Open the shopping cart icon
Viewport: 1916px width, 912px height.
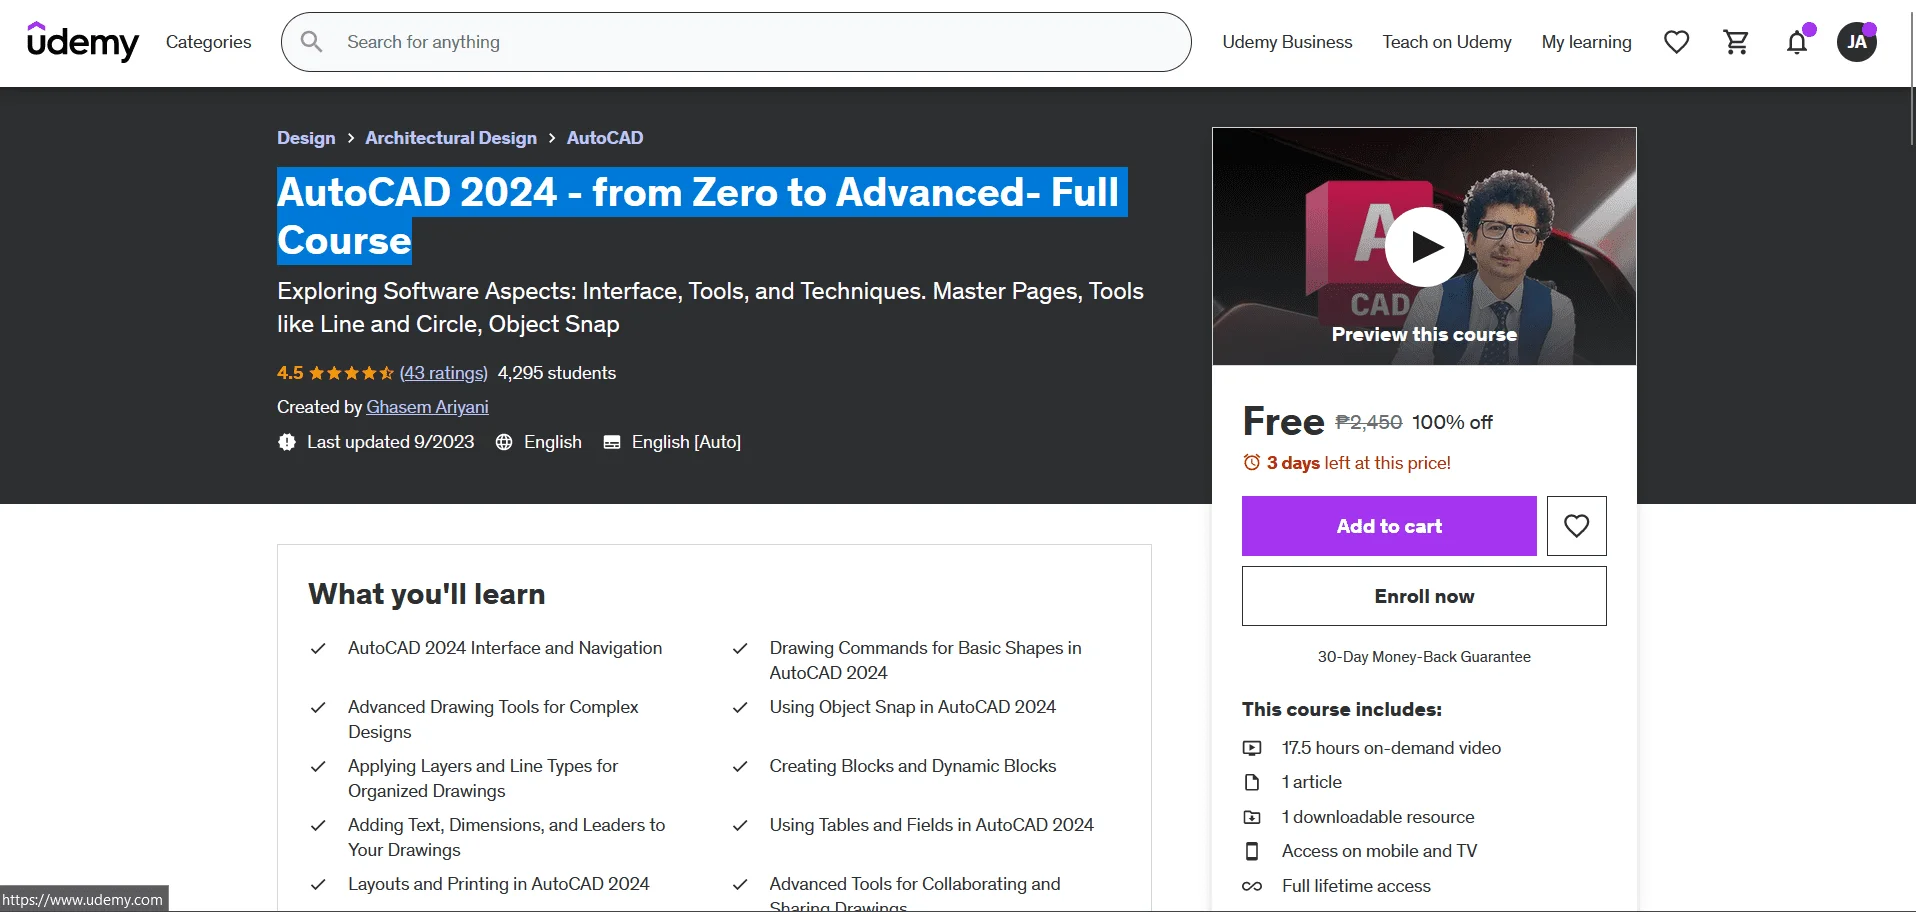point(1737,42)
